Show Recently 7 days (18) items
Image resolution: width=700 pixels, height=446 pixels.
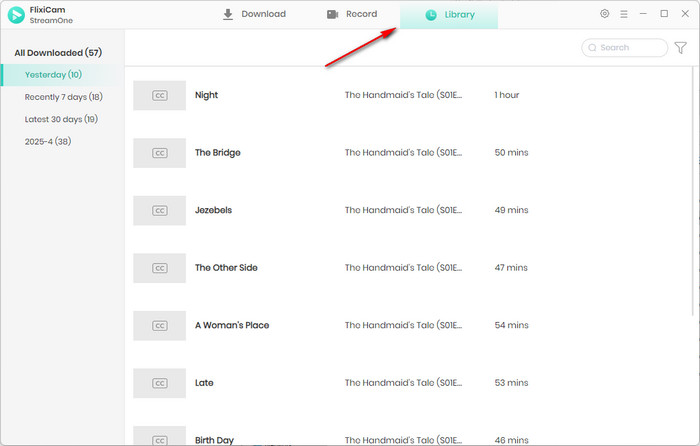pos(63,97)
